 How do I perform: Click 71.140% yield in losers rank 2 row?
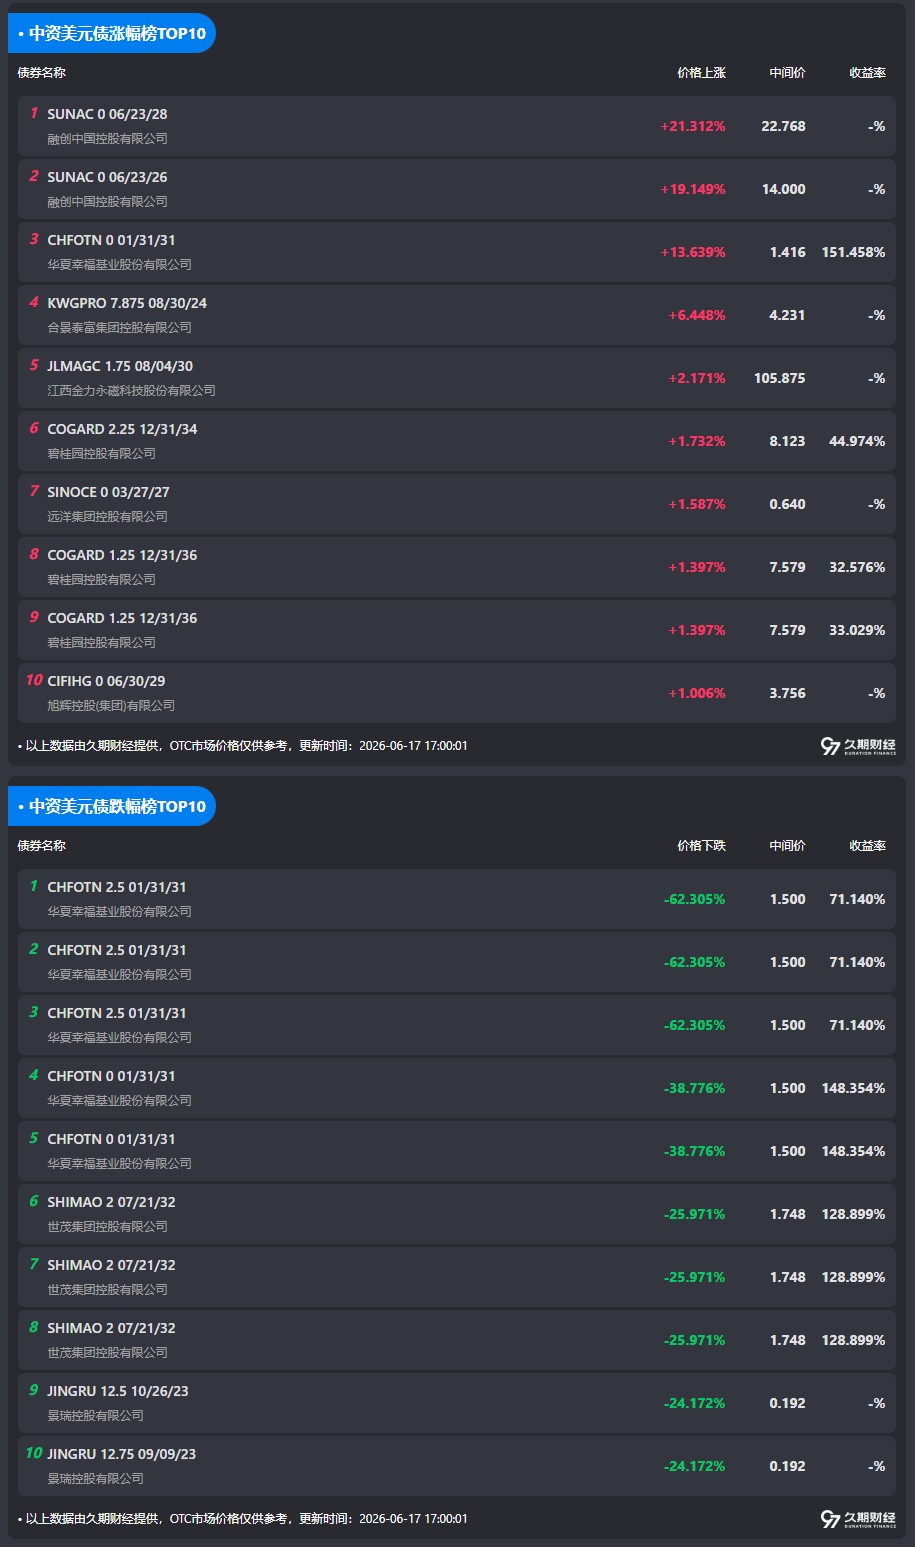pos(857,962)
